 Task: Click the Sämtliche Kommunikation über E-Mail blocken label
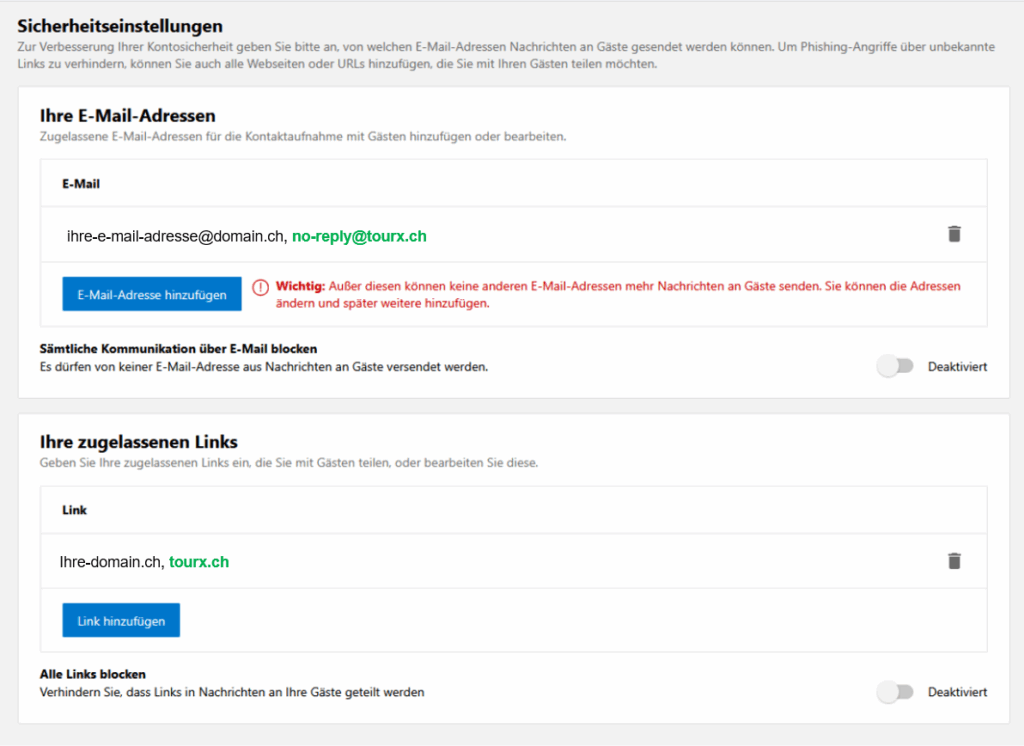[178, 349]
